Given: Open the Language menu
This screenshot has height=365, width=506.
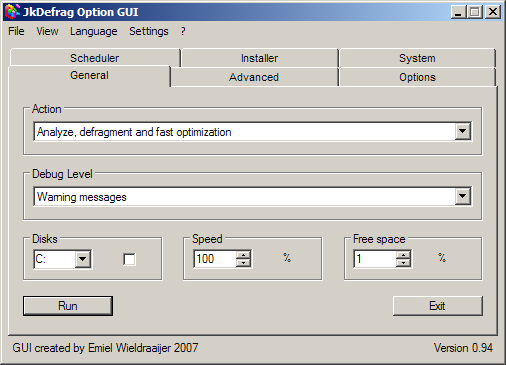Looking at the screenshot, I should coord(94,31).
